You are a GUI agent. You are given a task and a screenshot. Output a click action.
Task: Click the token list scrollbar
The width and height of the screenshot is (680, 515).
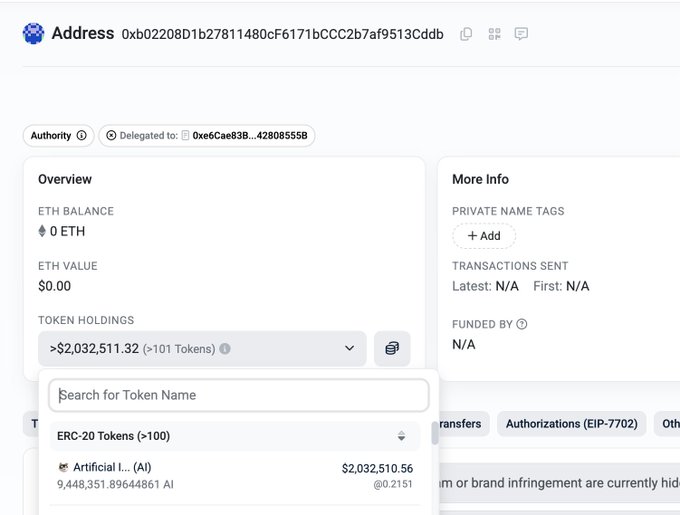click(x=435, y=434)
